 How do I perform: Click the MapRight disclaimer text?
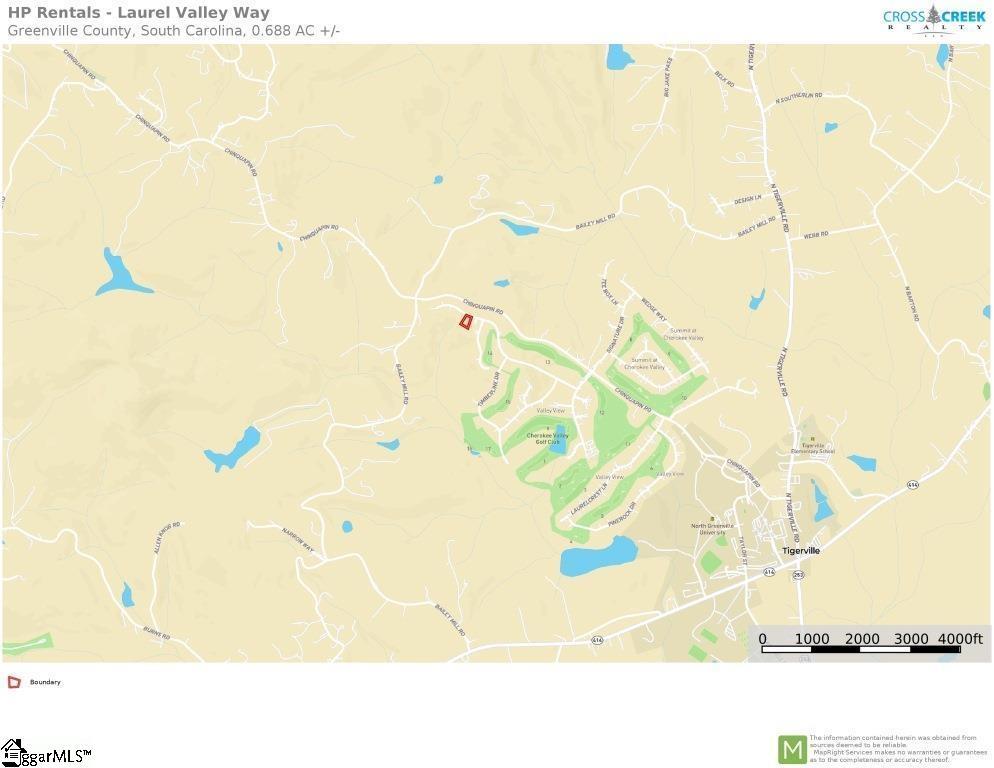coord(898,748)
